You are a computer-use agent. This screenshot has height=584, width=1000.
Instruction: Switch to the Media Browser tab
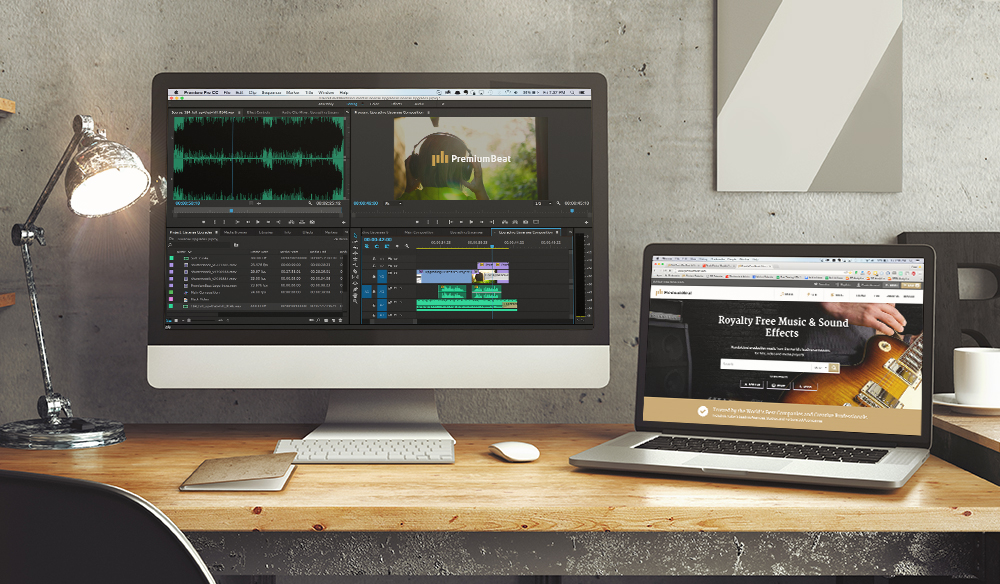point(237,231)
